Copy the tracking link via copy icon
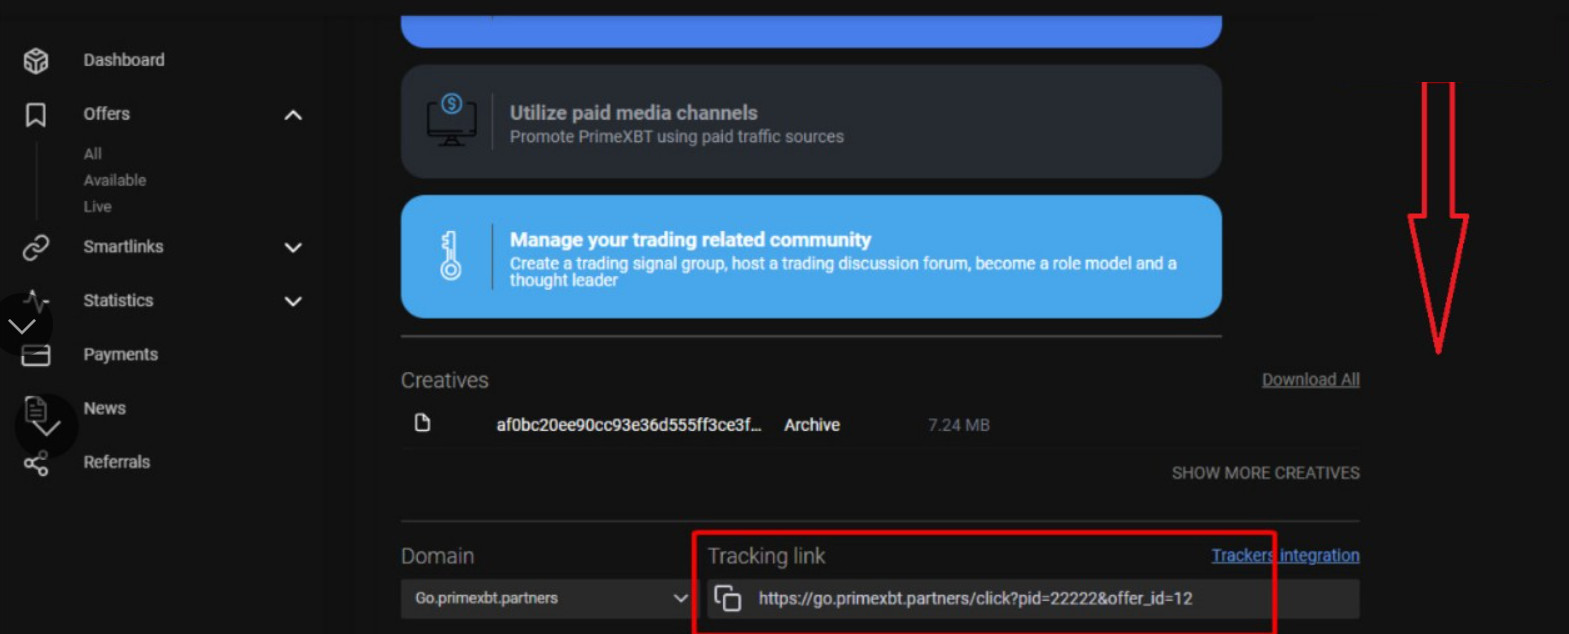The image size is (1569, 634). [x=728, y=598]
